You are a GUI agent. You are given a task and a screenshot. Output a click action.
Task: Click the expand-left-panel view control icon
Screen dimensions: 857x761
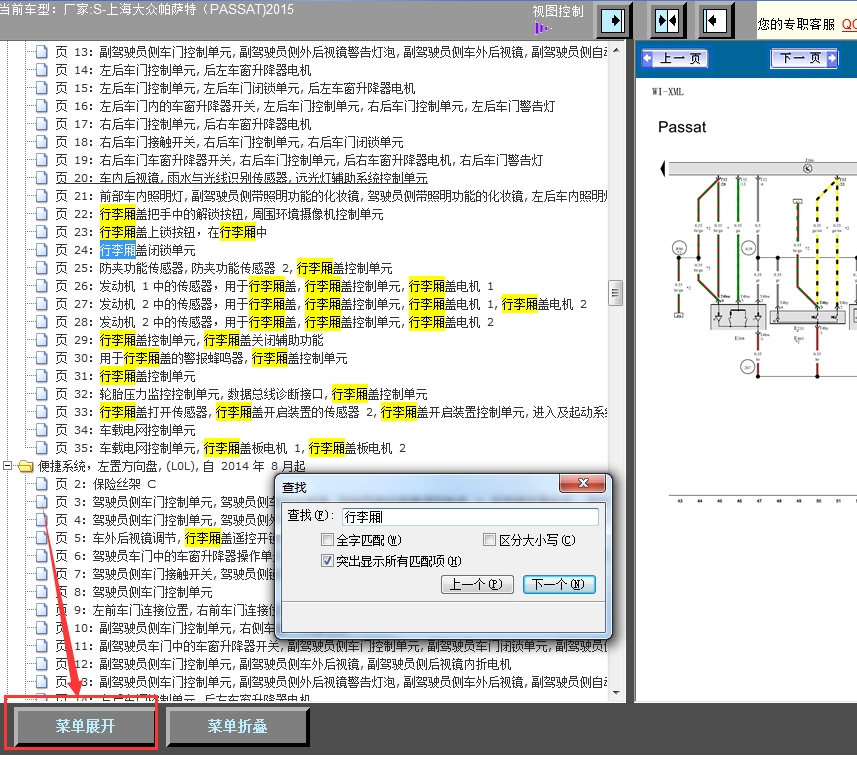pyautogui.click(x=614, y=20)
